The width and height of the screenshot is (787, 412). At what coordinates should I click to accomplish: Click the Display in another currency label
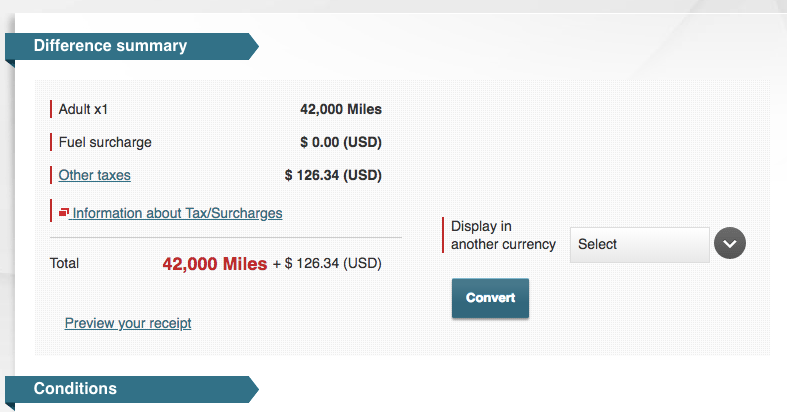tap(503, 235)
